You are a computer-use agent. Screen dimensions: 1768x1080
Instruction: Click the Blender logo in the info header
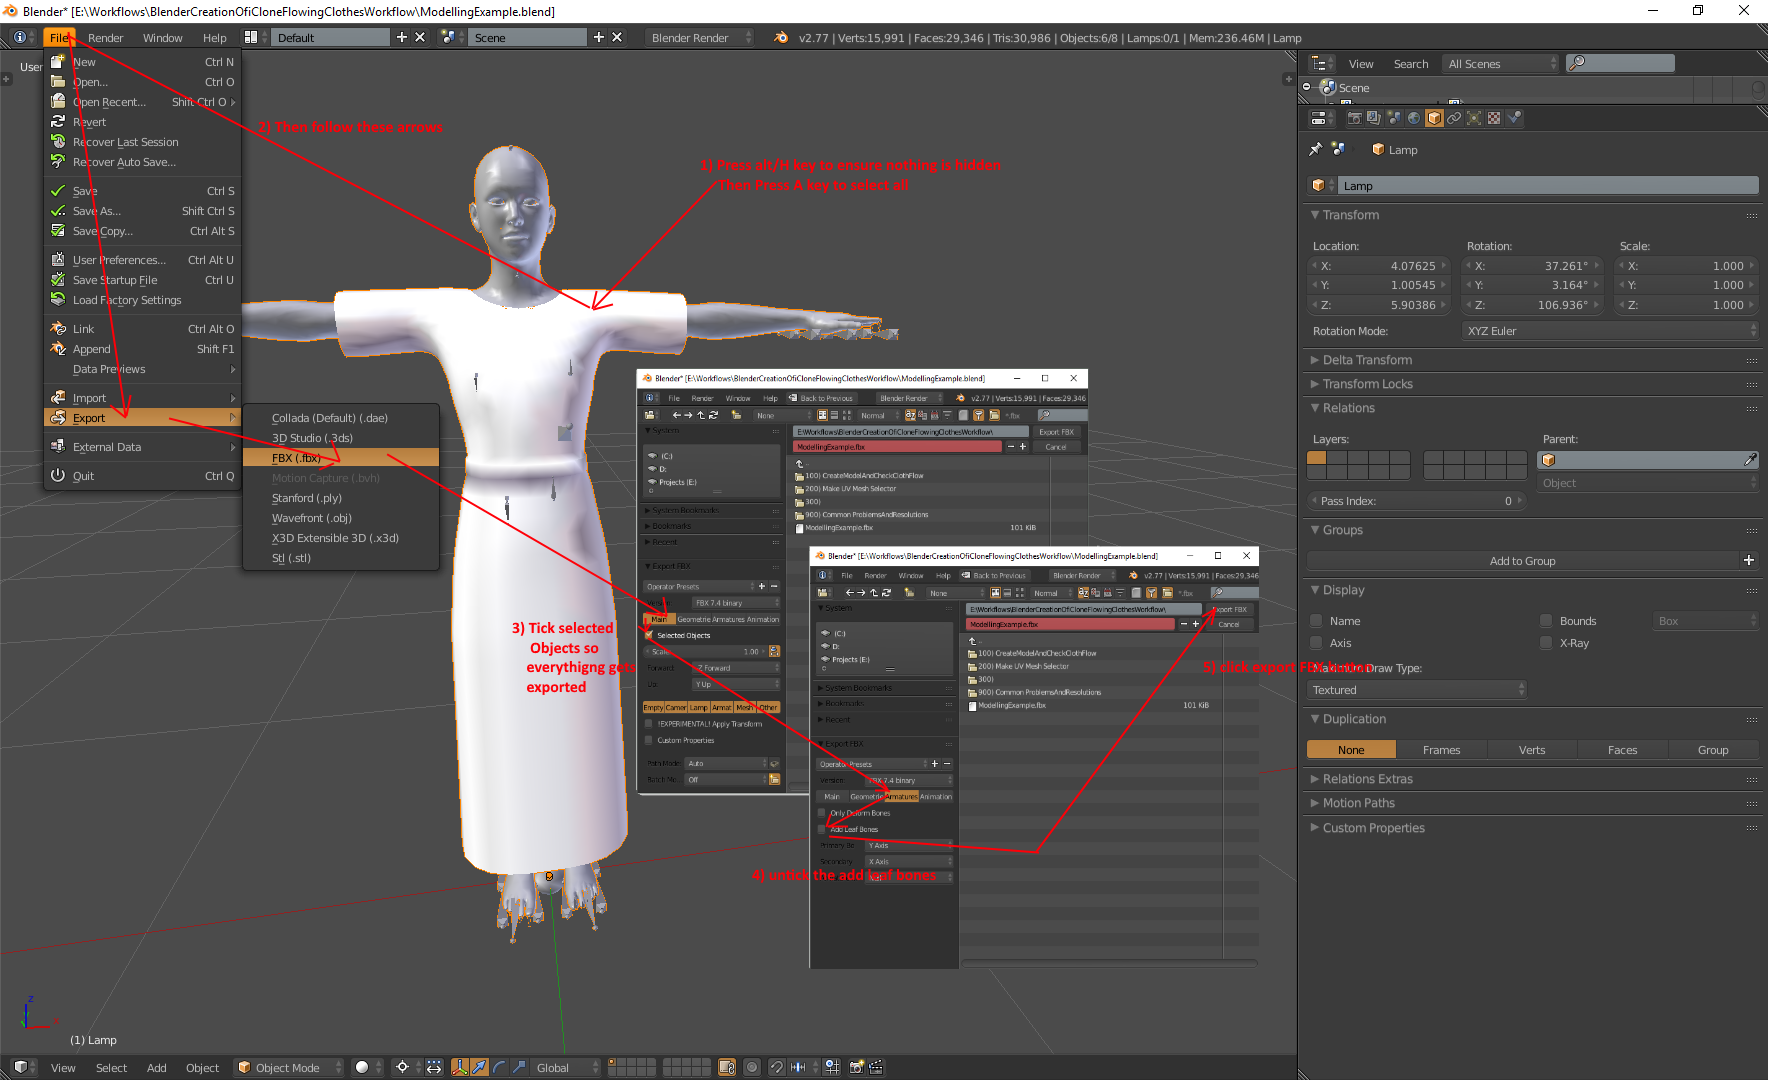(781, 37)
